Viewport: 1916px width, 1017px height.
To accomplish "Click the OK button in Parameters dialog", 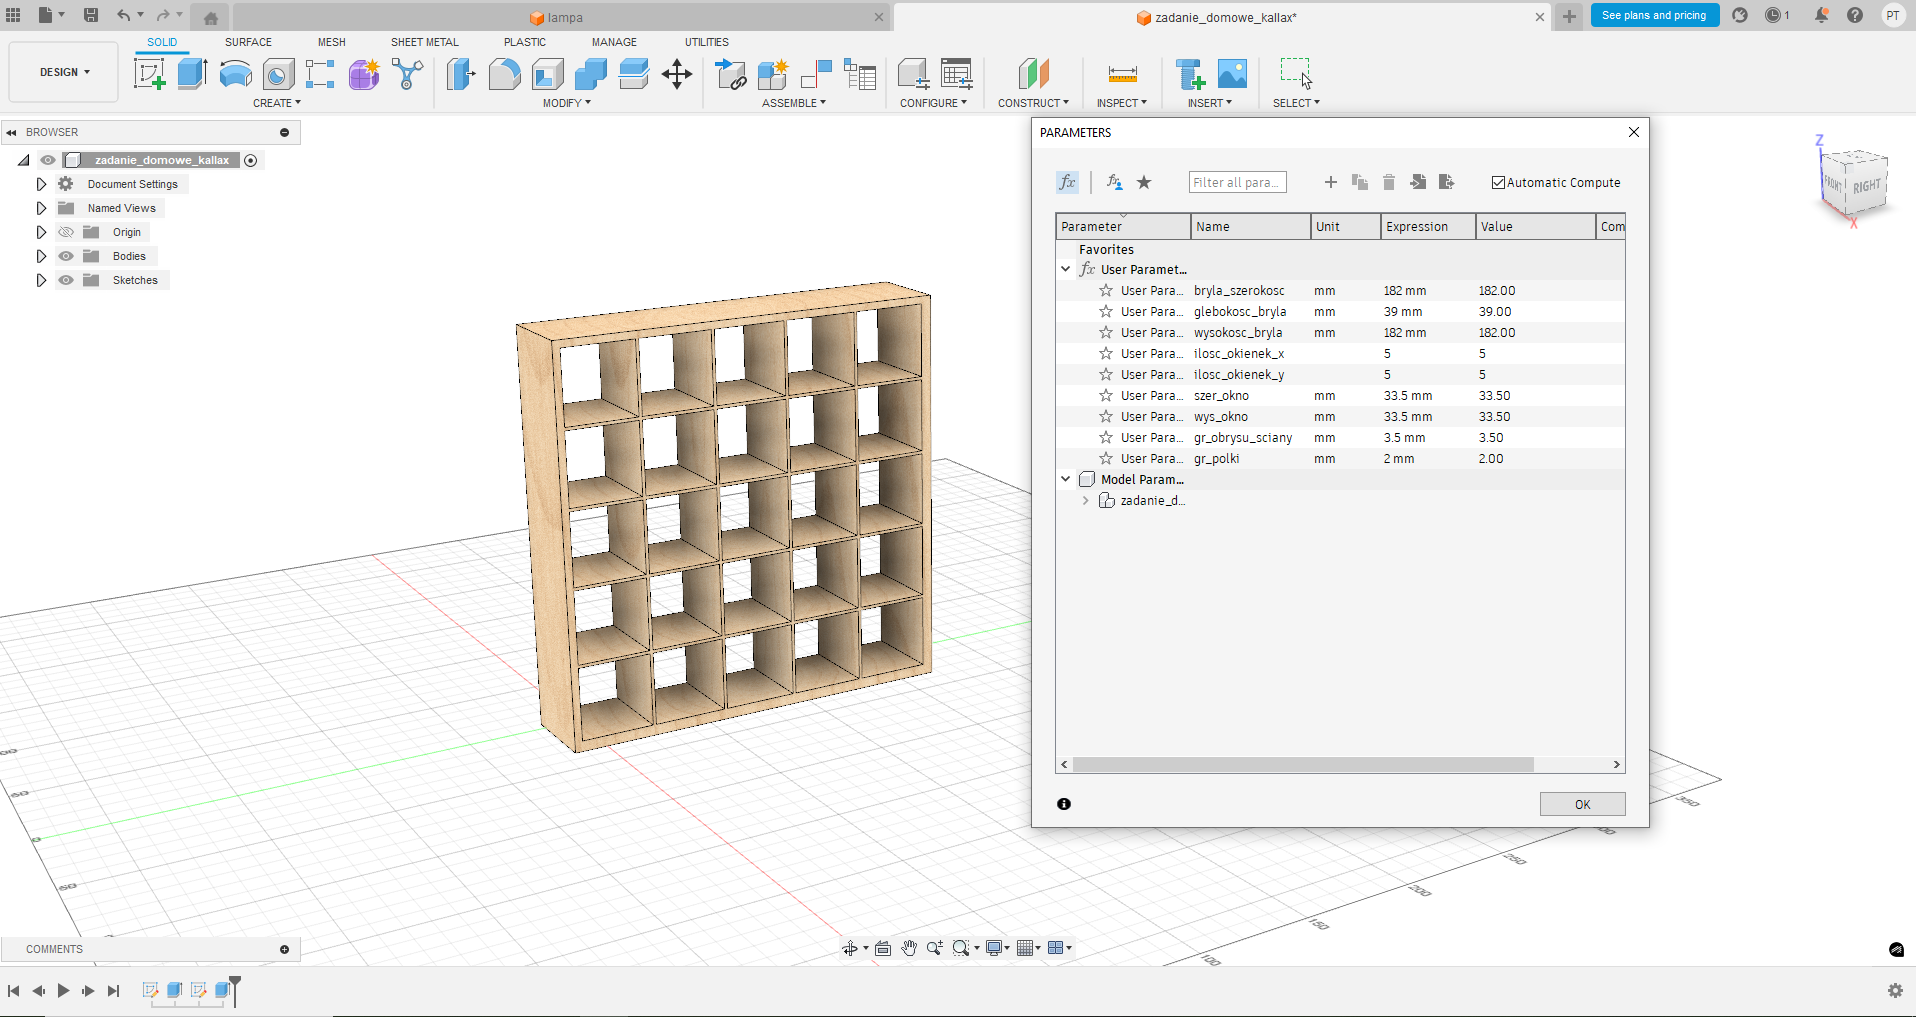I will click(x=1582, y=804).
